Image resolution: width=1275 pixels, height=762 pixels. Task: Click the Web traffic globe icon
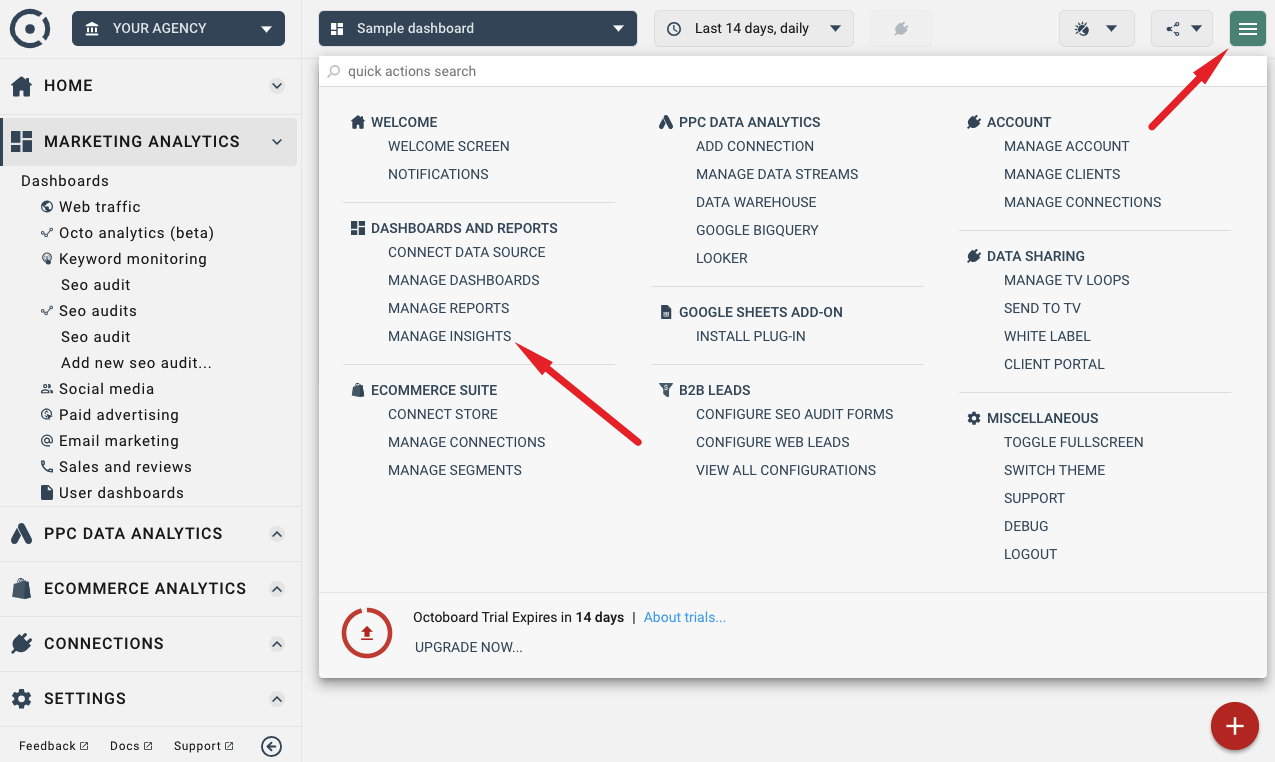tap(47, 207)
